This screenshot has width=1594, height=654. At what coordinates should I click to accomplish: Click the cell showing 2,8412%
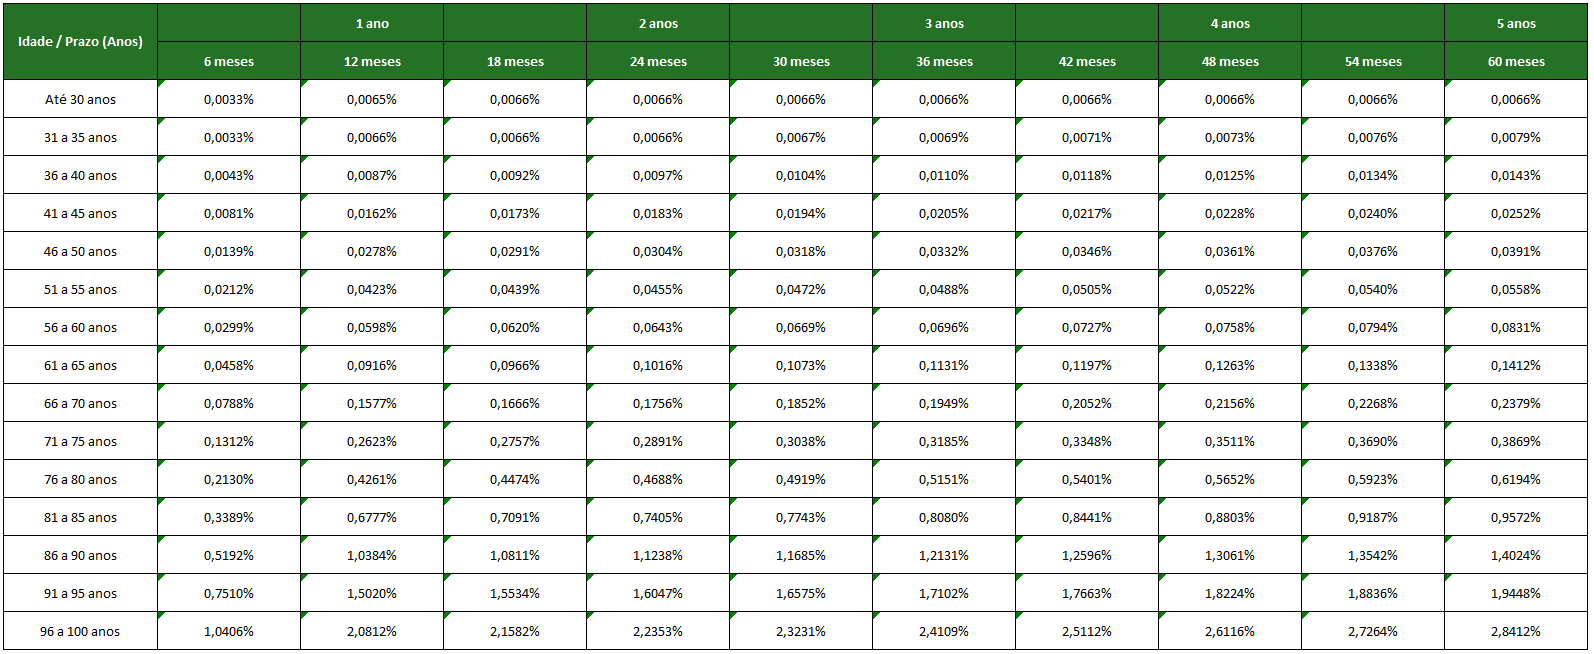tap(1516, 632)
